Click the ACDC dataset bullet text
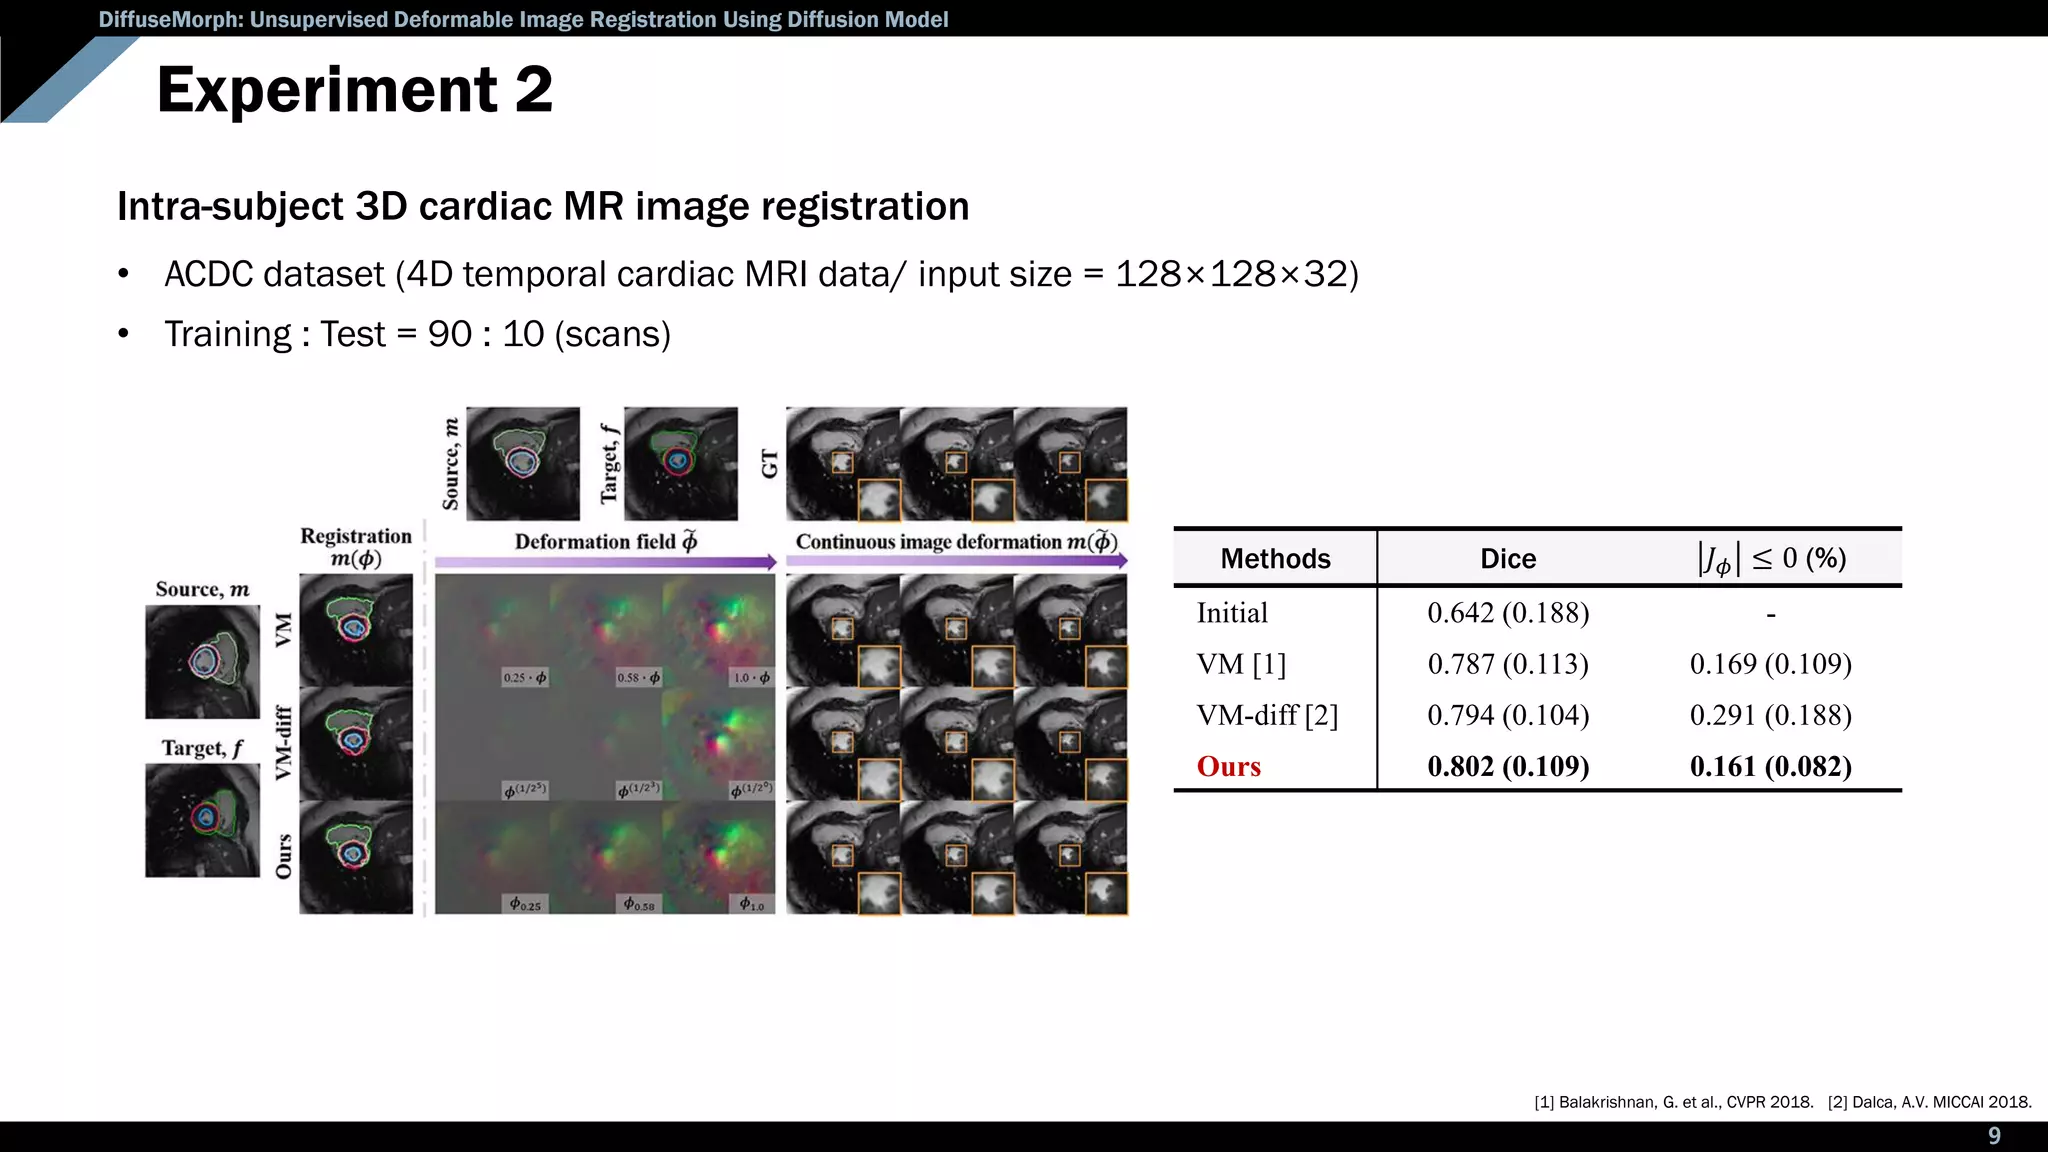2048x1152 pixels. coord(760,274)
